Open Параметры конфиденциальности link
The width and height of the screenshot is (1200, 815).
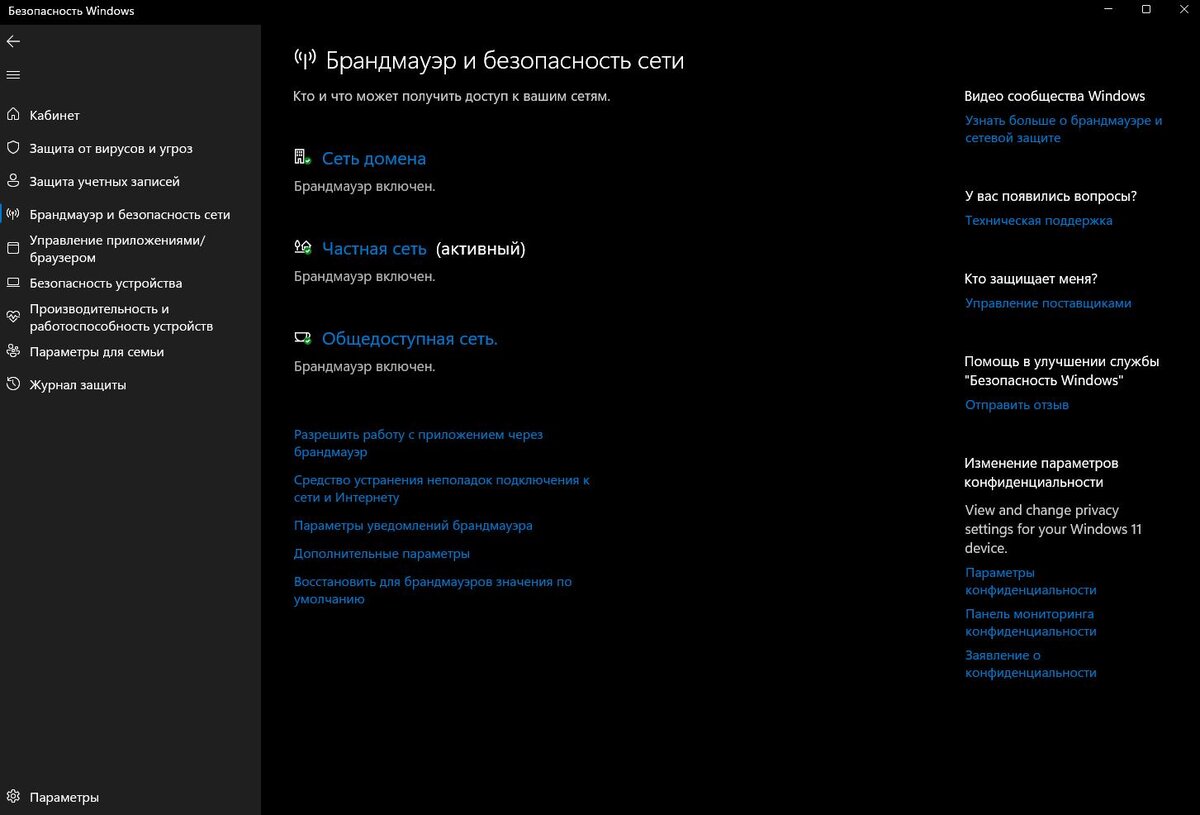pyautogui.click(x=1030, y=581)
